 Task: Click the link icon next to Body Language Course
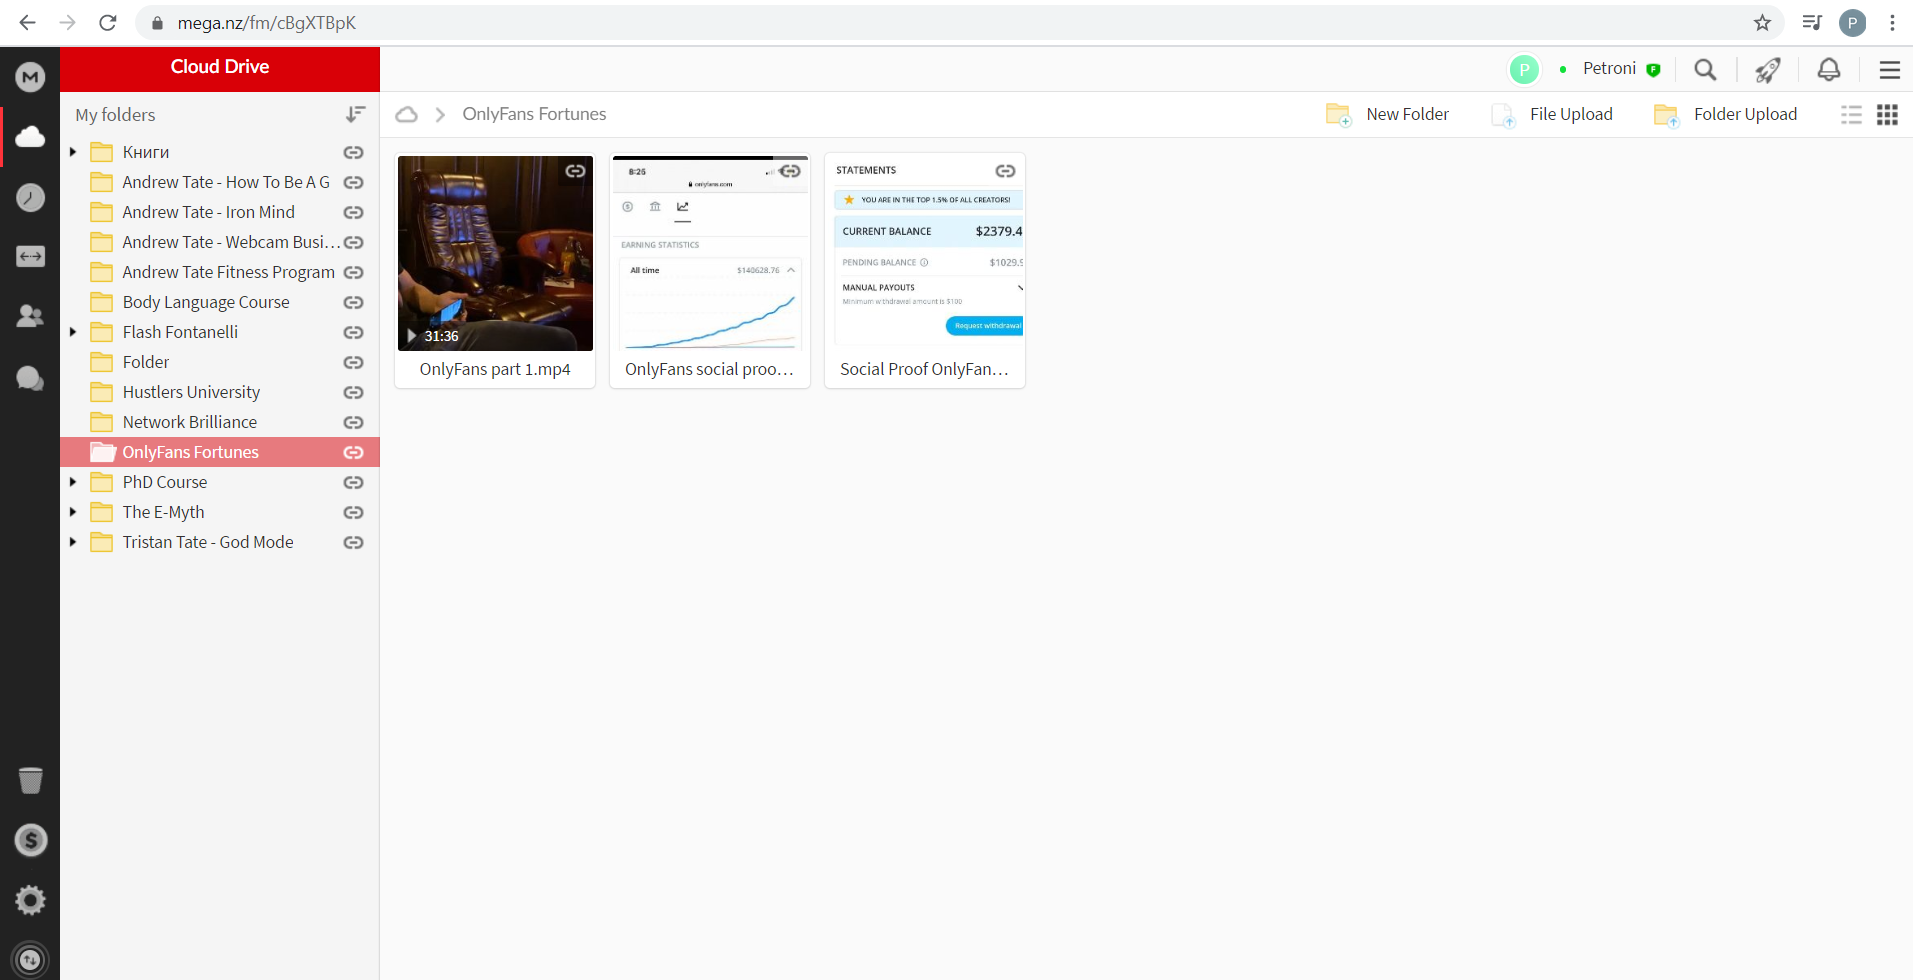point(353,303)
